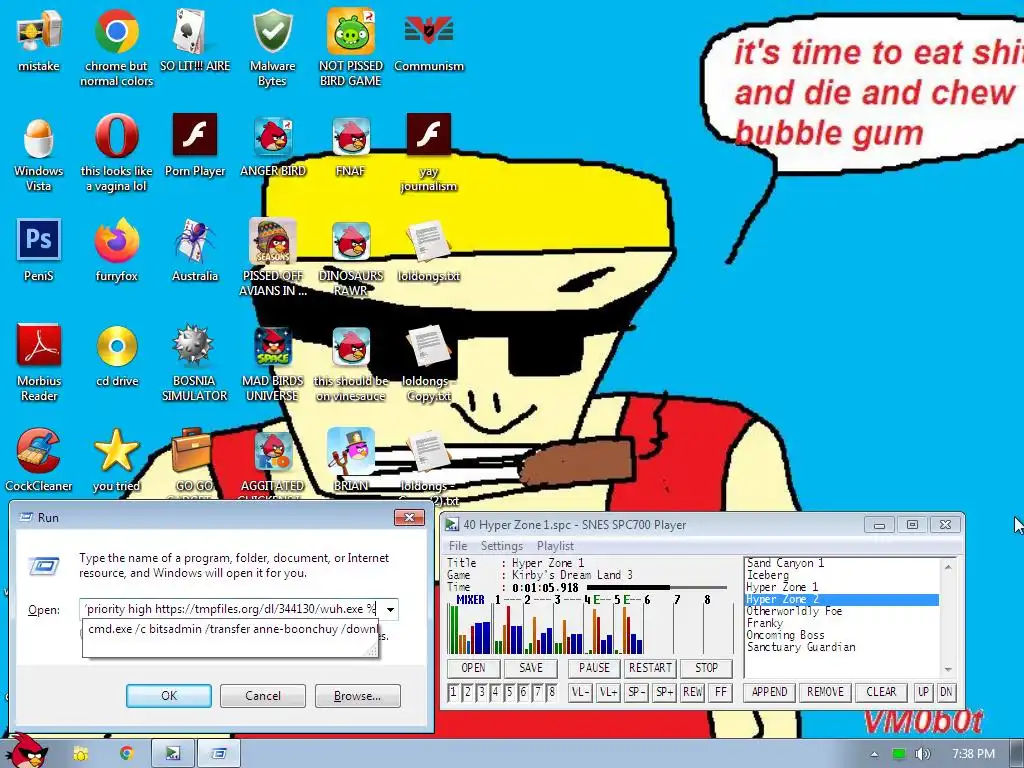
Task: Expand the Open field dropdown arrow in Run
Action: 390,609
